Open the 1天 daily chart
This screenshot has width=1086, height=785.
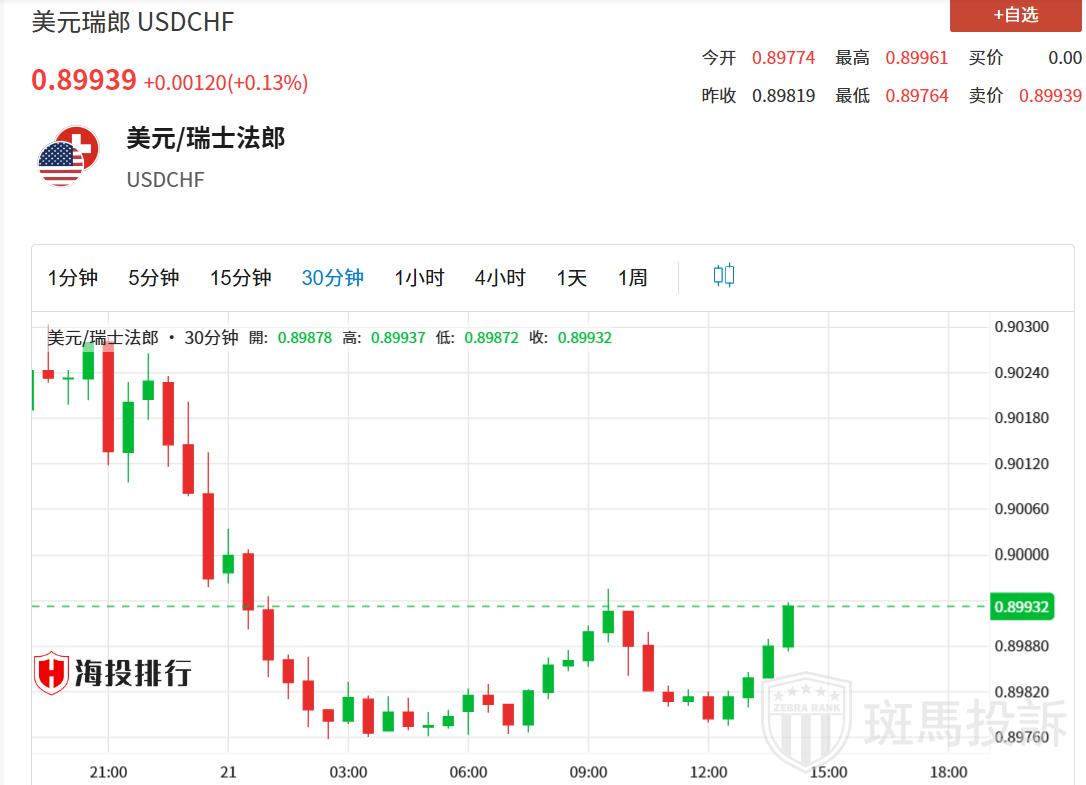572,278
